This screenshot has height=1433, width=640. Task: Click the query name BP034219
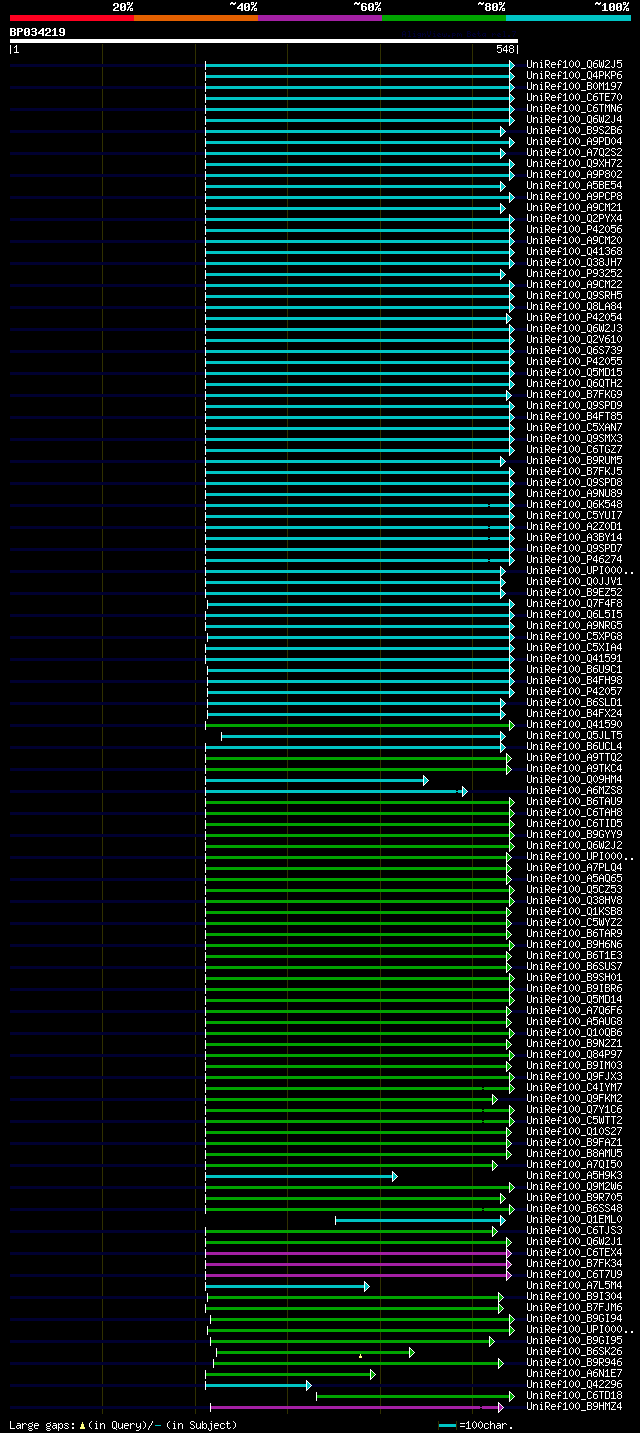(38, 32)
